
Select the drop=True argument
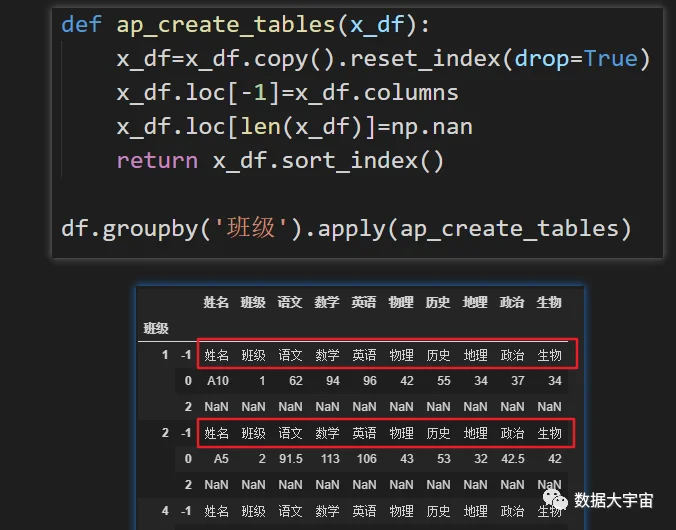tap(576, 58)
